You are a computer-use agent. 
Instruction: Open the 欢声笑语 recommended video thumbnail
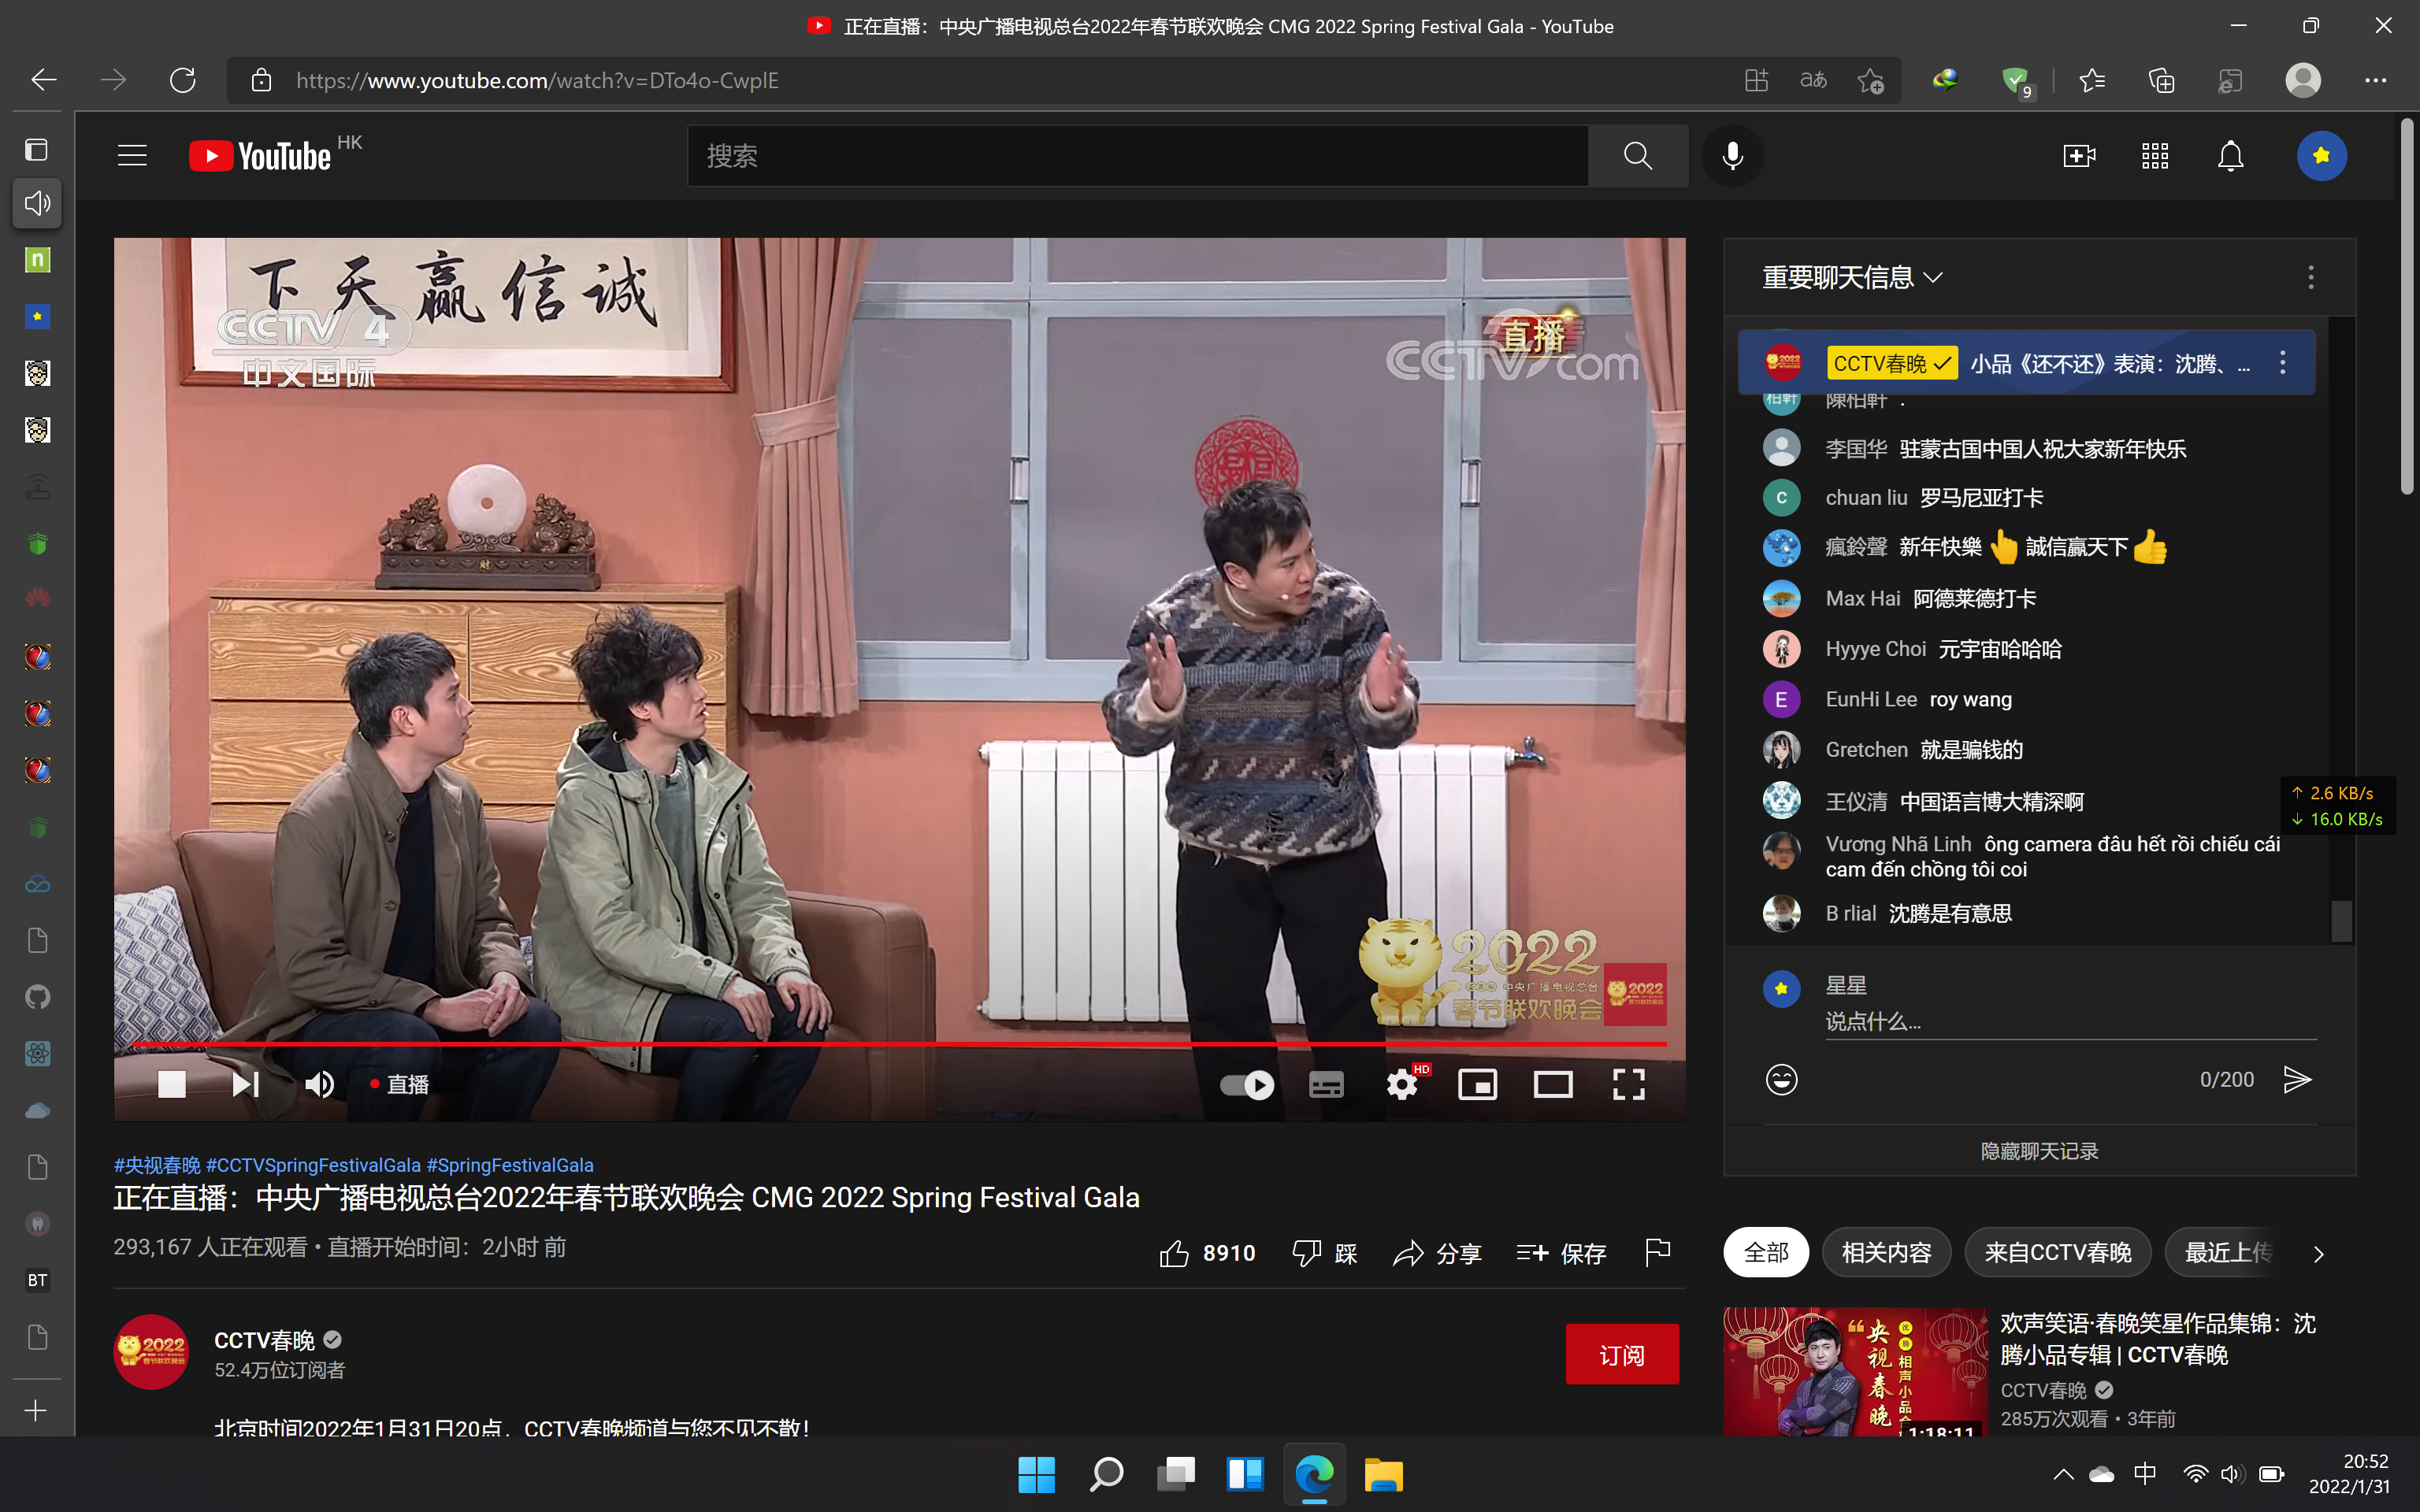(1855, 1371)
